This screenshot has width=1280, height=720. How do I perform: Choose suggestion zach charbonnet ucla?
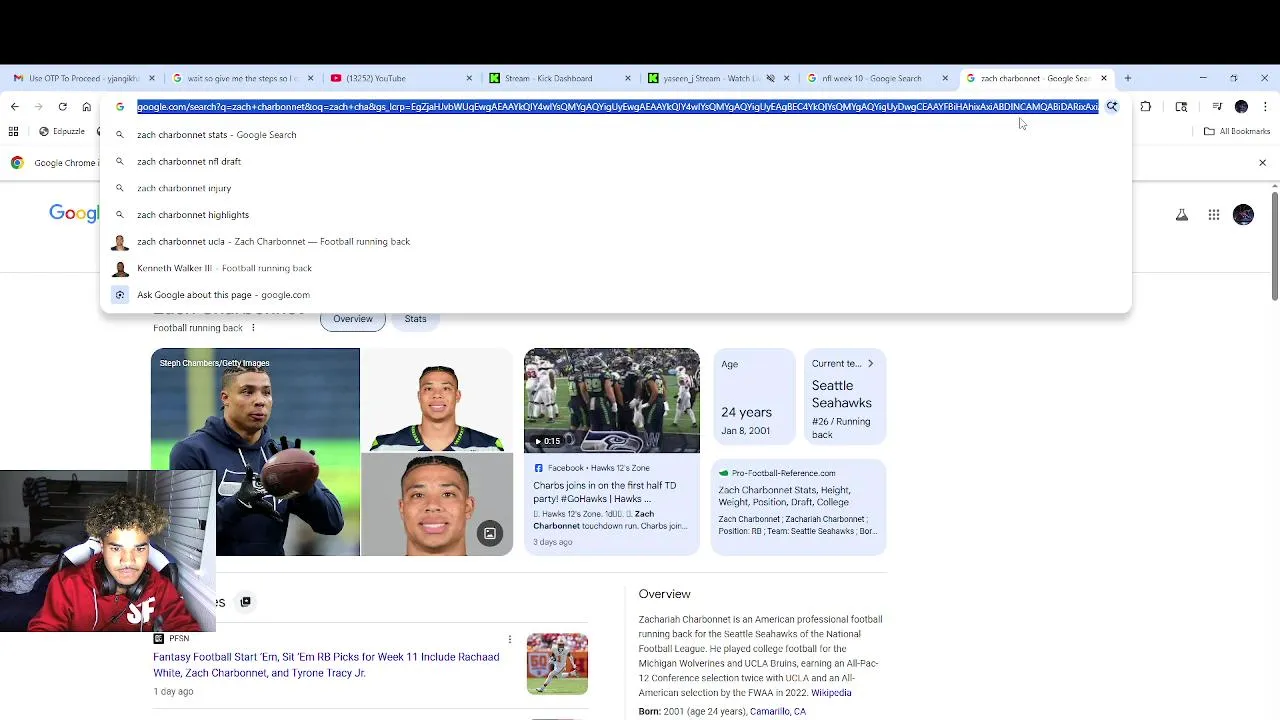pyautogui.click(x=616, y=241)
